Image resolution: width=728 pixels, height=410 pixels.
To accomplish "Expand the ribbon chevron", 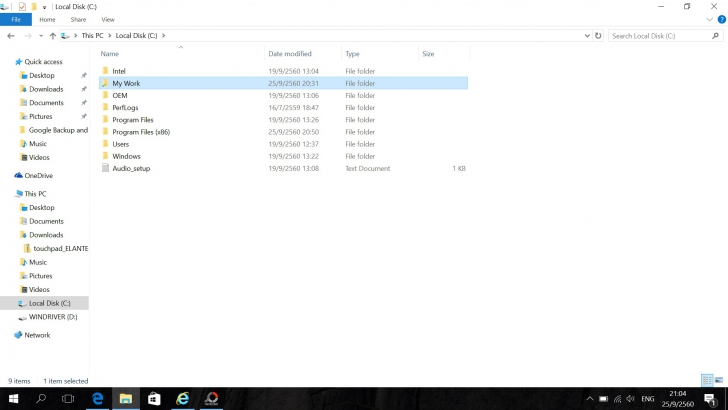I will click(x=709, y=20).
